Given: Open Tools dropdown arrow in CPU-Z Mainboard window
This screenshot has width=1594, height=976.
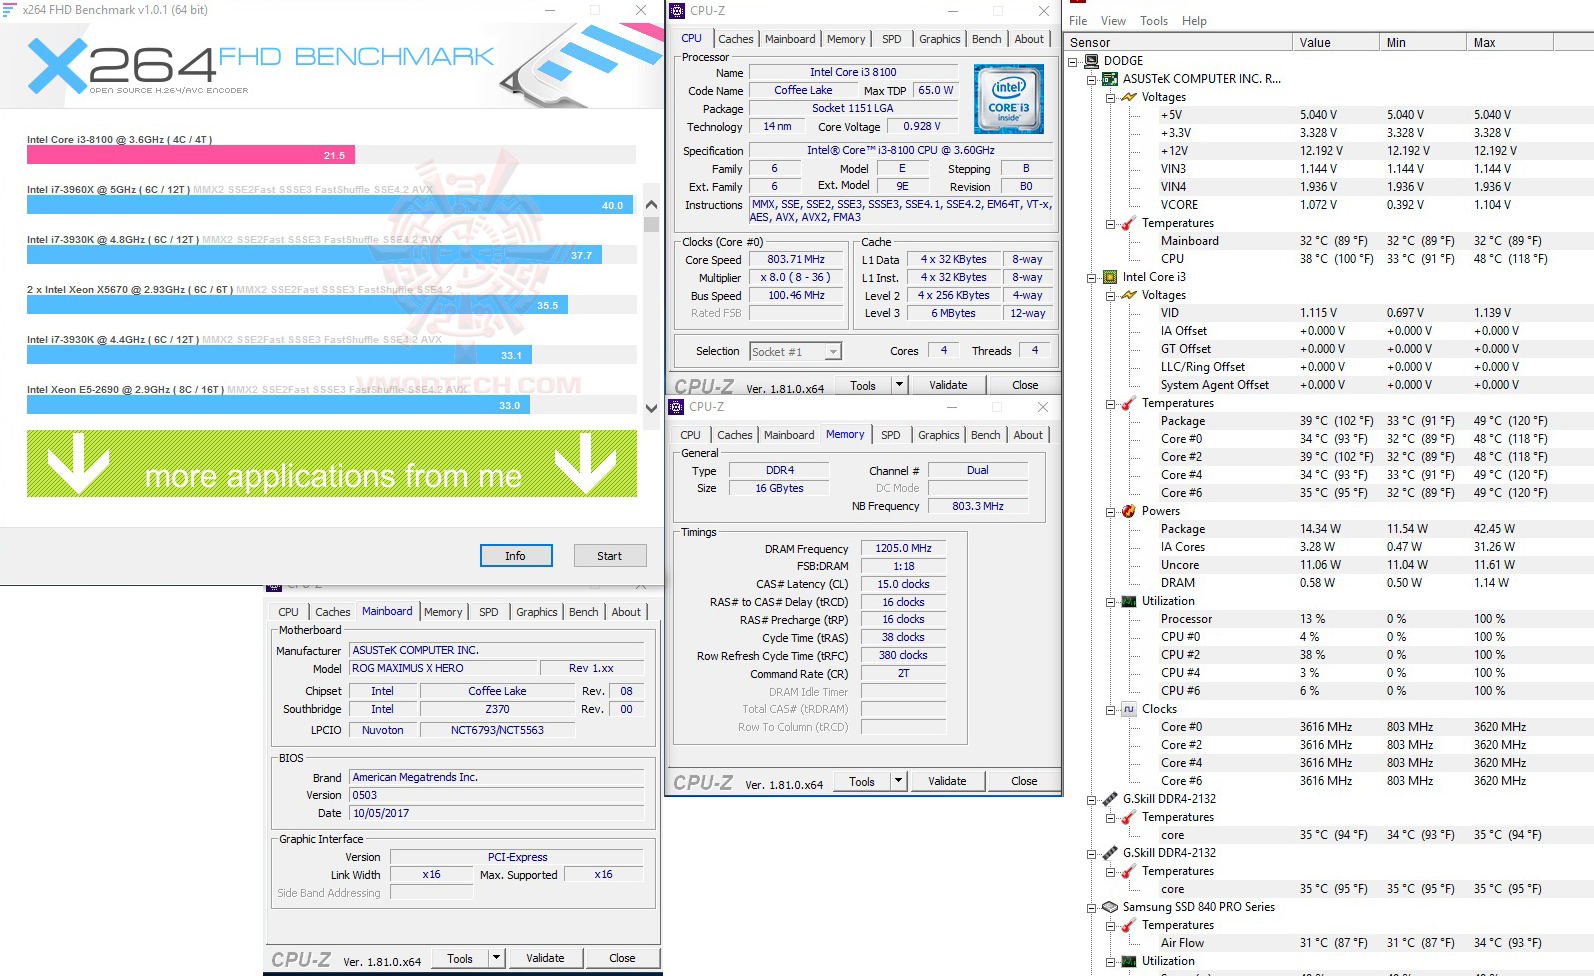Looking at the screenshot, I should (x=495, y=958).
